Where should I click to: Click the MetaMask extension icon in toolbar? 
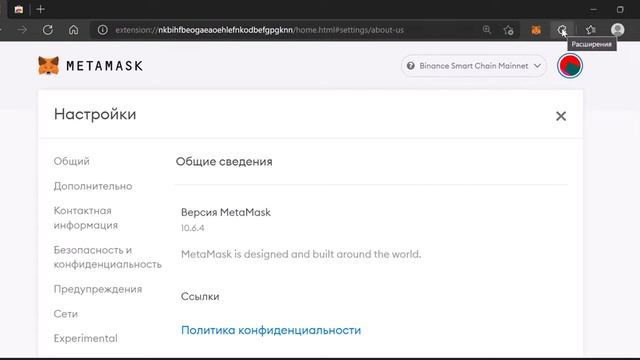point(536,30)
